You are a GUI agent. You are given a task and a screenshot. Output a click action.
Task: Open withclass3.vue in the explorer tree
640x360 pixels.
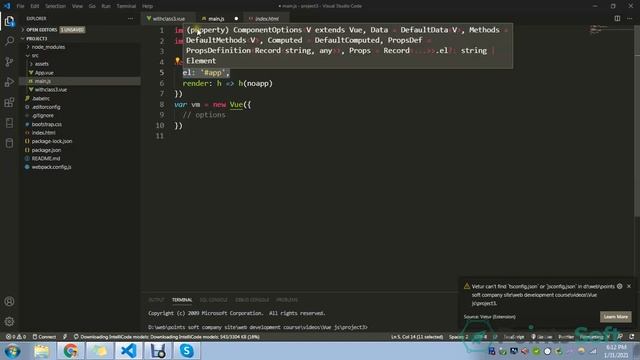pyautogui.click(x=80, y=89)
